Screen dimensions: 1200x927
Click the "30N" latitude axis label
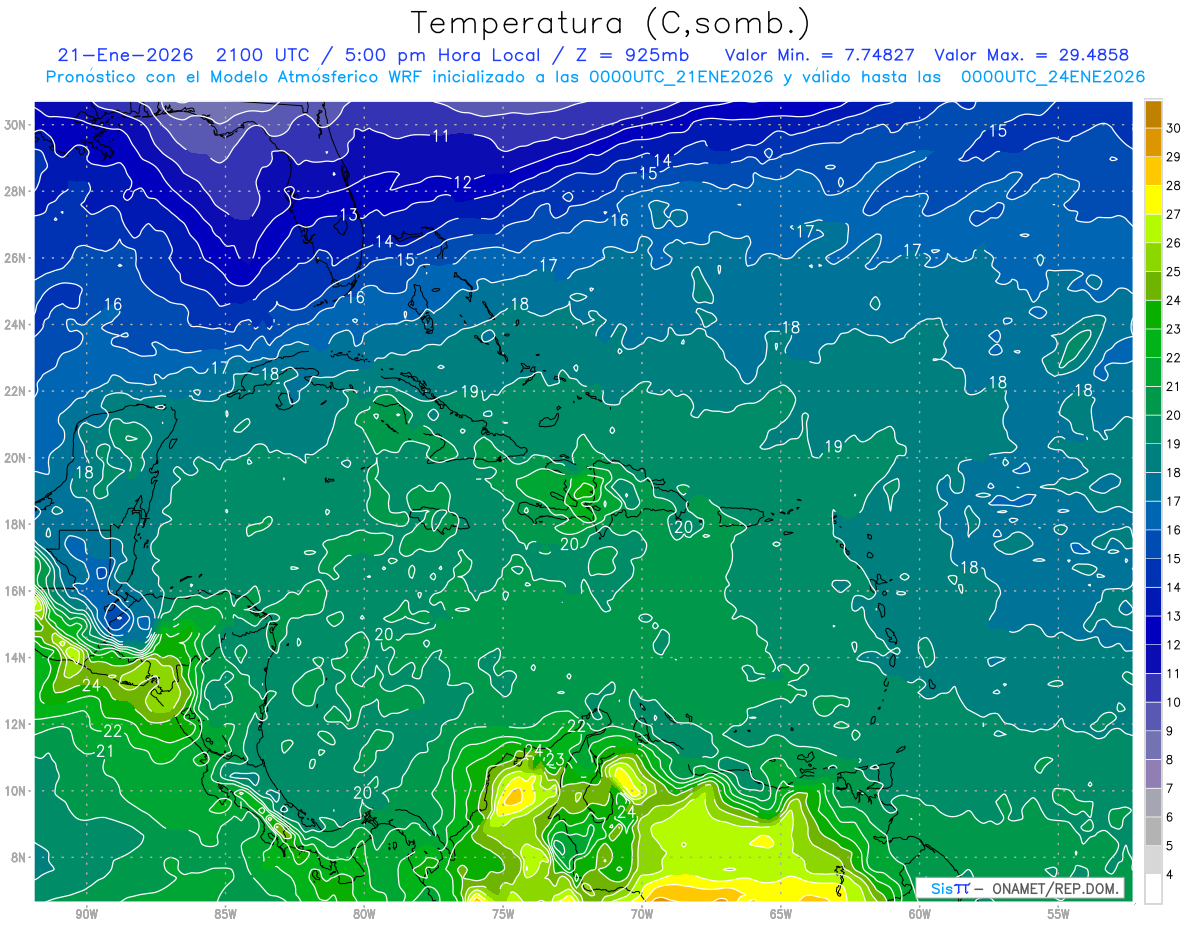(x=15, y=124)
